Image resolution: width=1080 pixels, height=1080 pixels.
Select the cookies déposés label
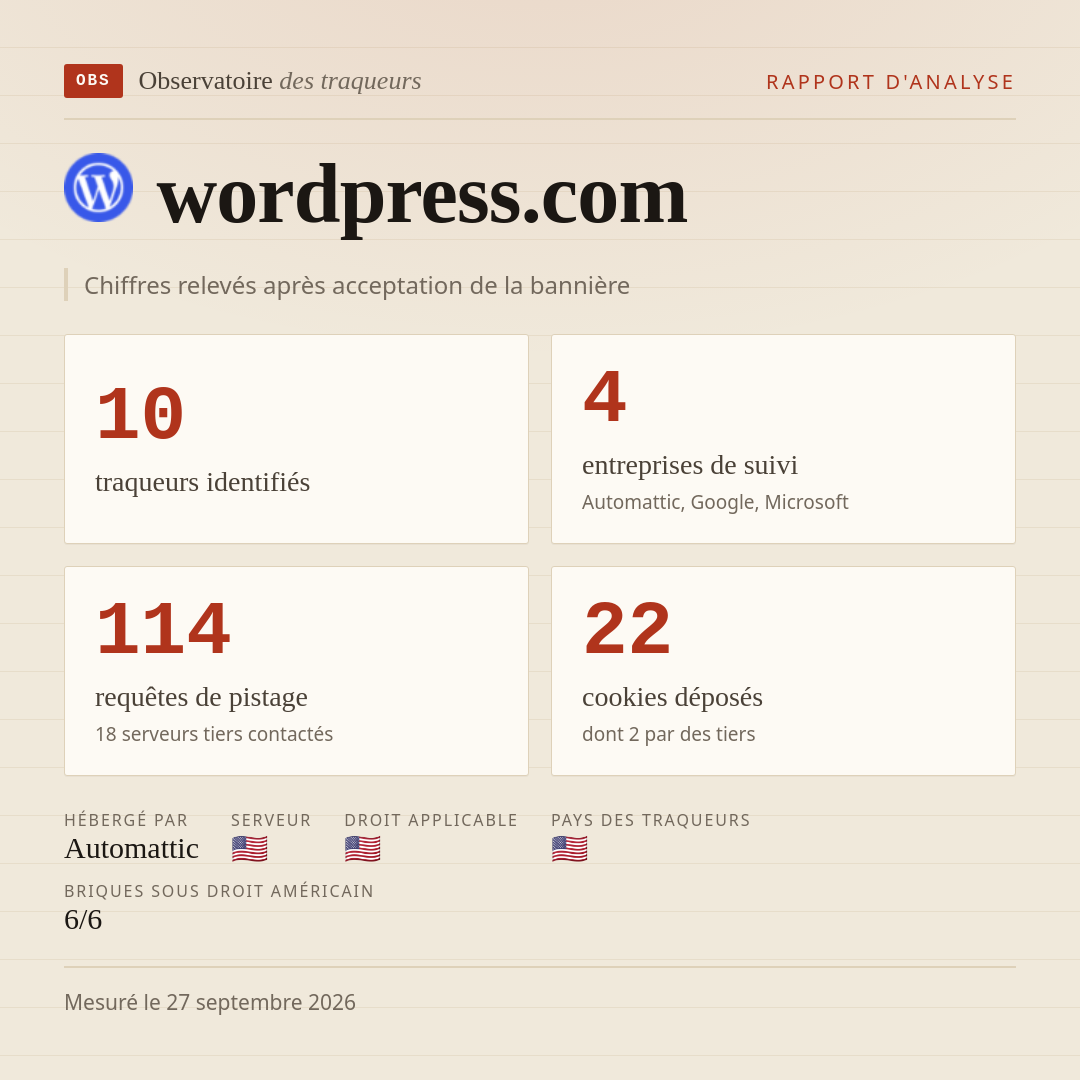coord(672,697)
